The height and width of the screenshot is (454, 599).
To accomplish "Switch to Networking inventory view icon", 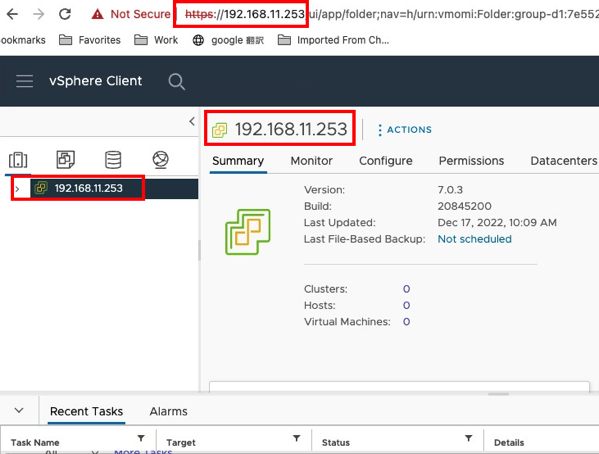I will [160, 159].
